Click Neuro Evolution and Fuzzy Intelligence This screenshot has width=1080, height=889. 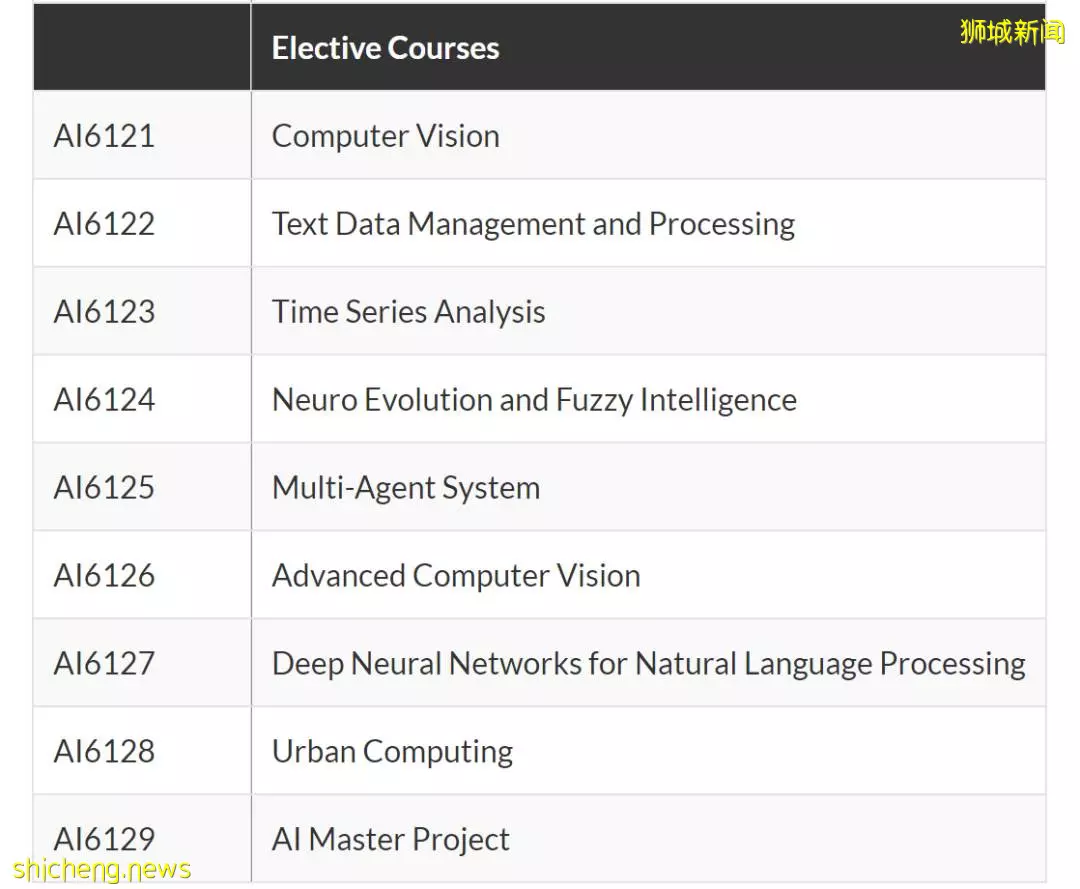point(534,400)
